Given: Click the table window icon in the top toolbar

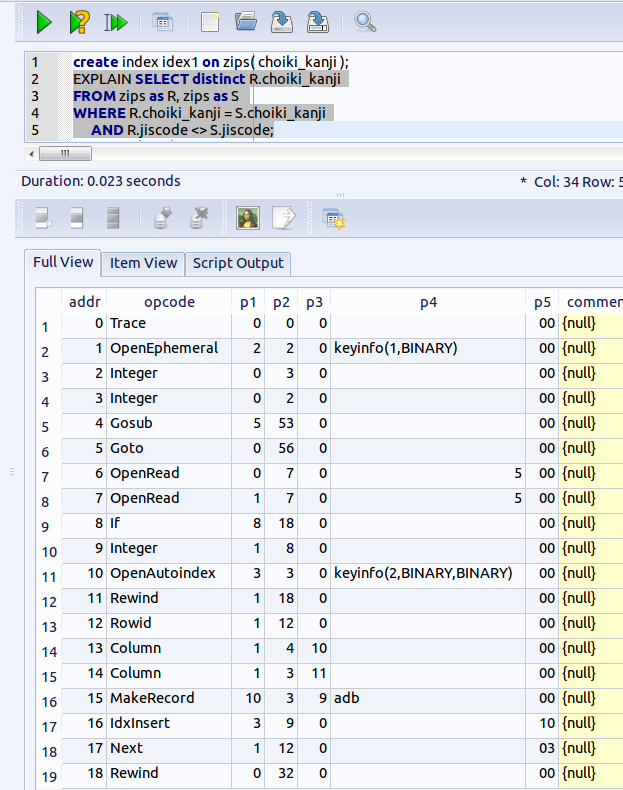Looking at the screenshot, I should coord(163,23).
